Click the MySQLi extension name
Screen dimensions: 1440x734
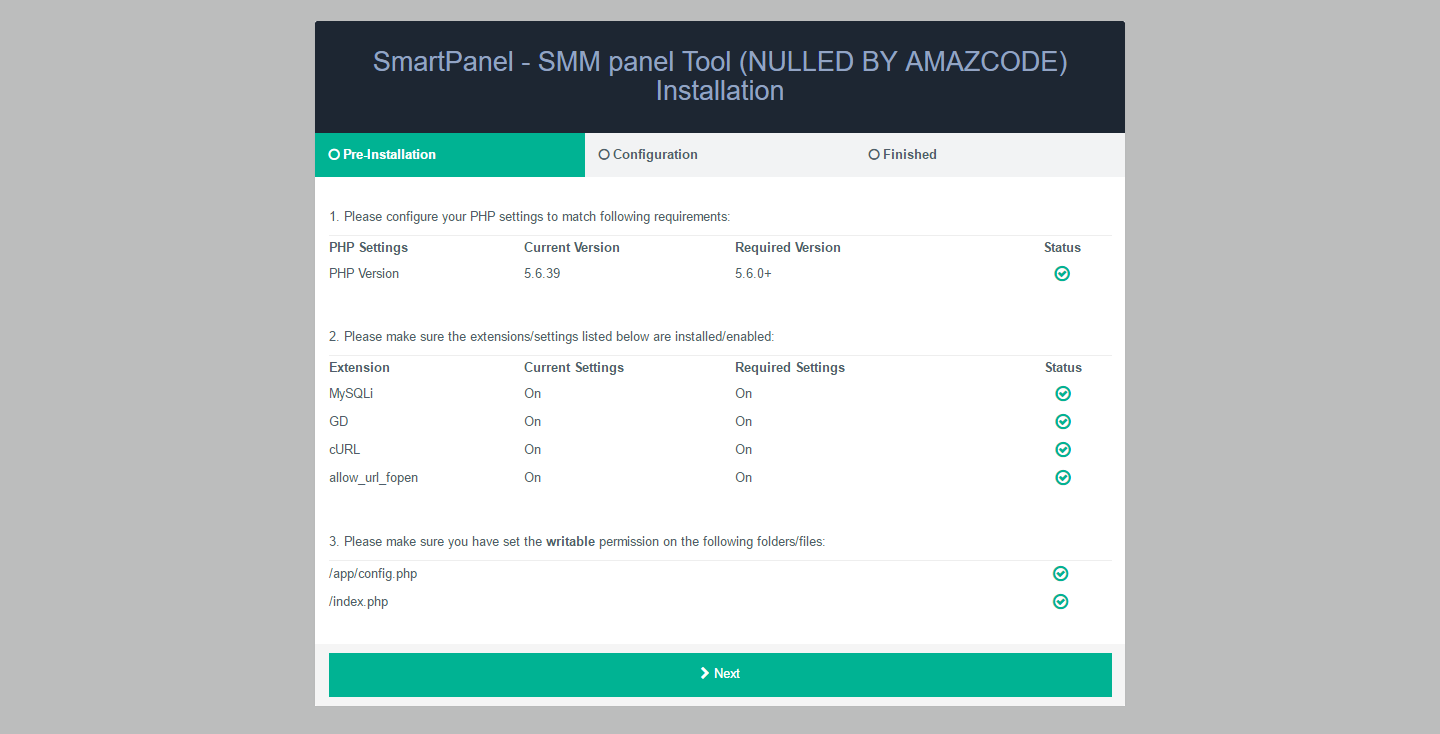(x=351, y=394)
